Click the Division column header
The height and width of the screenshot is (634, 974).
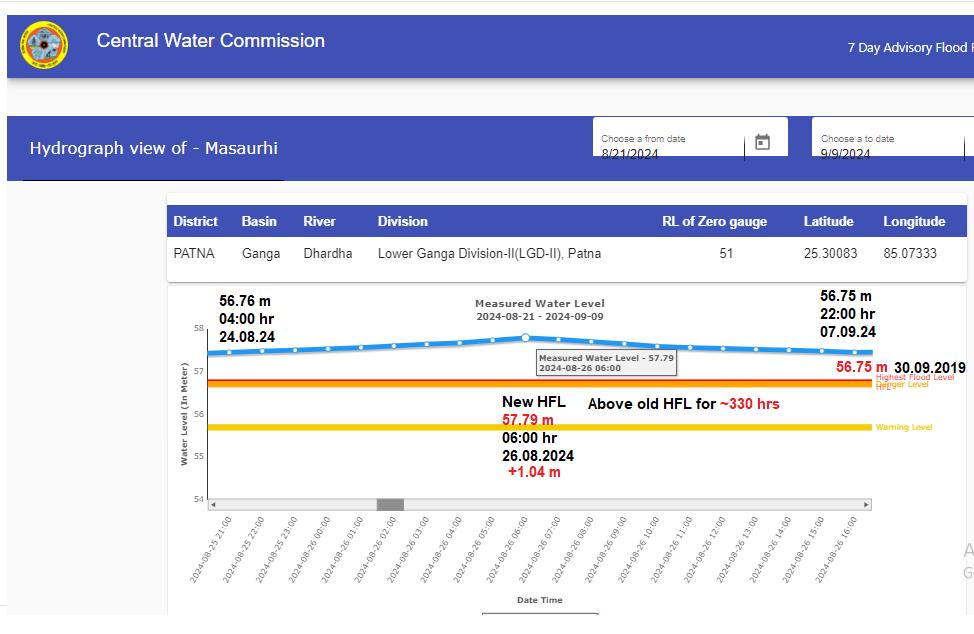click(402, 221)
